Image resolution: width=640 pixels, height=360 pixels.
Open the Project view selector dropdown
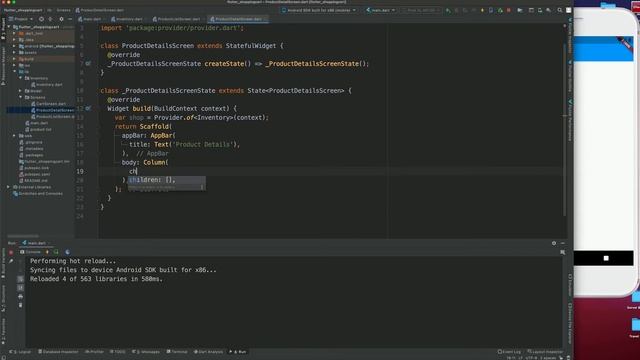(x=21, y=19)
